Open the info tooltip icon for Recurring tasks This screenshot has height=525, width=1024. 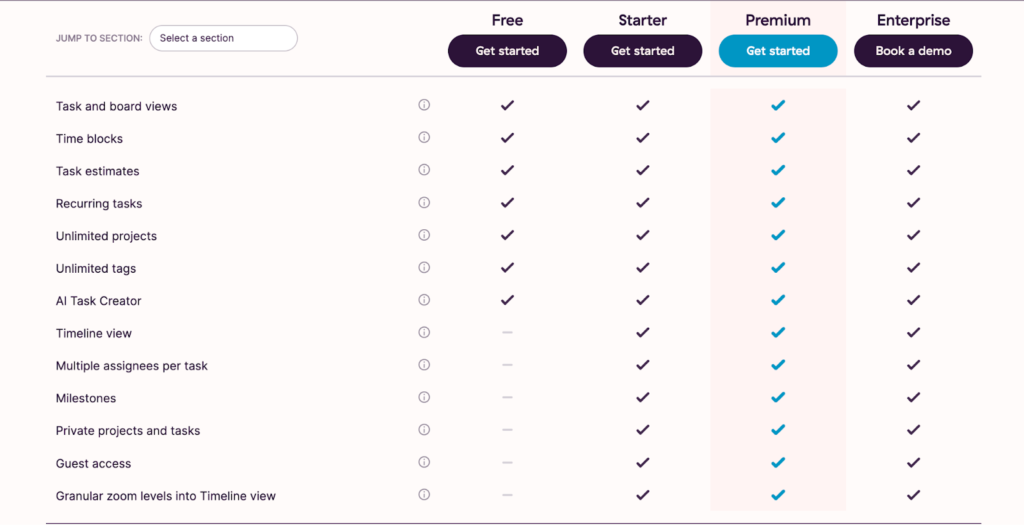pos(424,202)
